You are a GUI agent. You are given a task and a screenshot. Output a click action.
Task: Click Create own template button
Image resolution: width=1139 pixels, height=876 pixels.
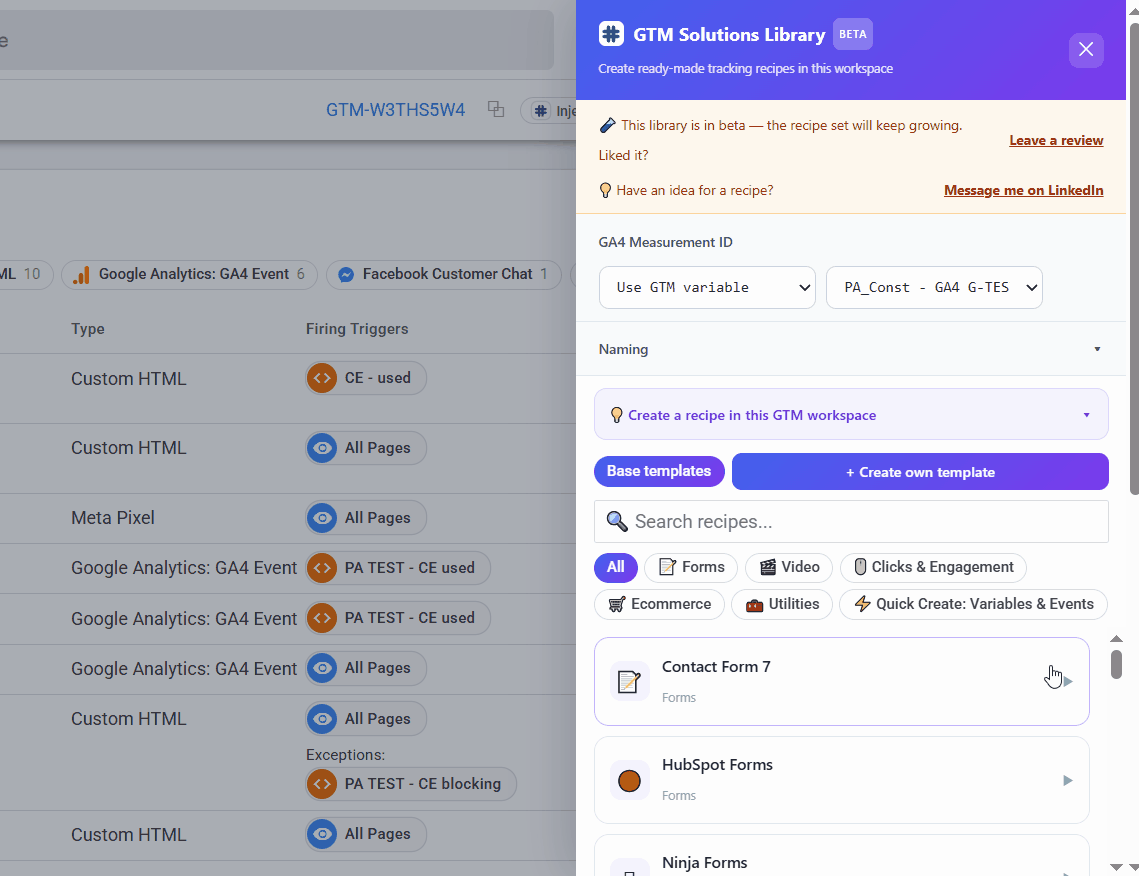click(x=920, y=472)
